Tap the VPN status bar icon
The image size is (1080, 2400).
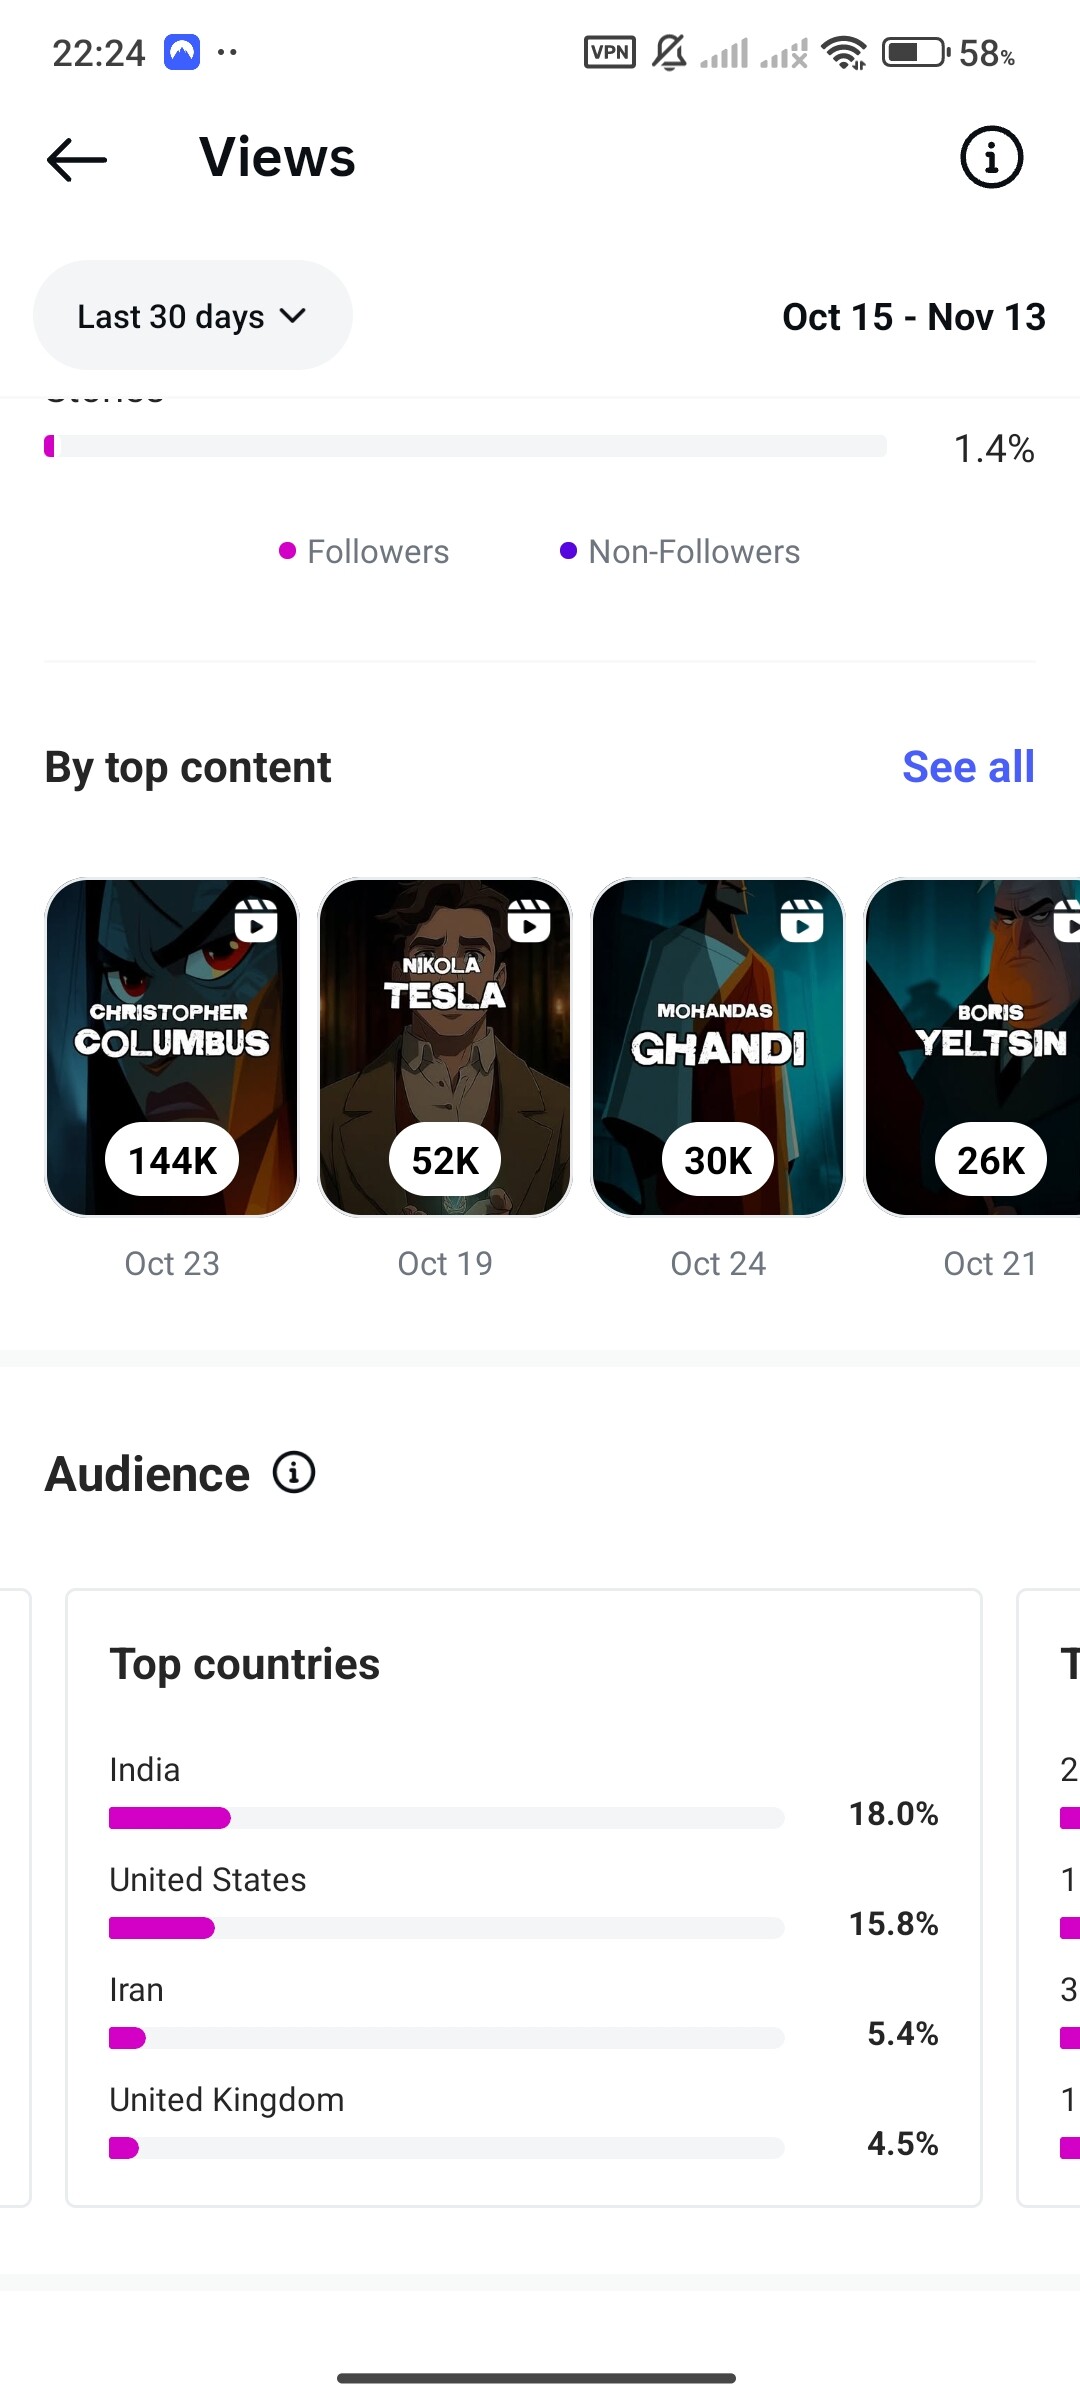609,52
